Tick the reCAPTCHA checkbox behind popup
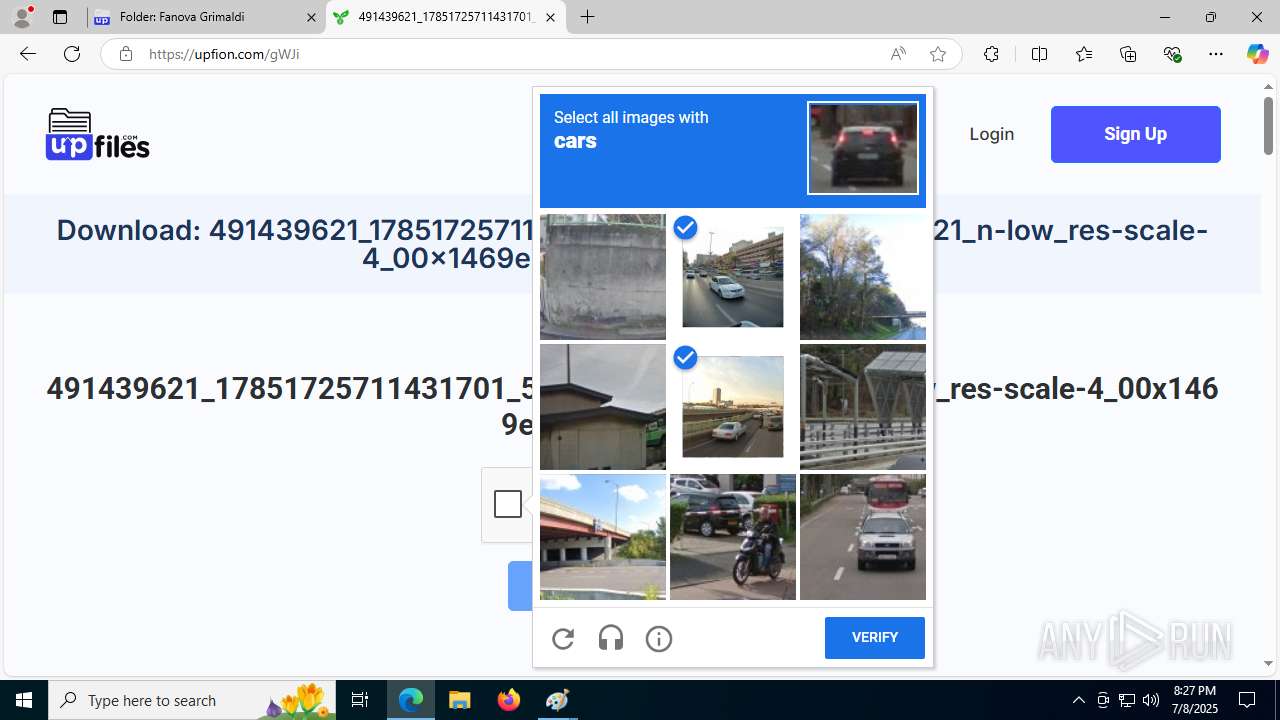The width and height of the screenshot is (1280, 720). 508,504
